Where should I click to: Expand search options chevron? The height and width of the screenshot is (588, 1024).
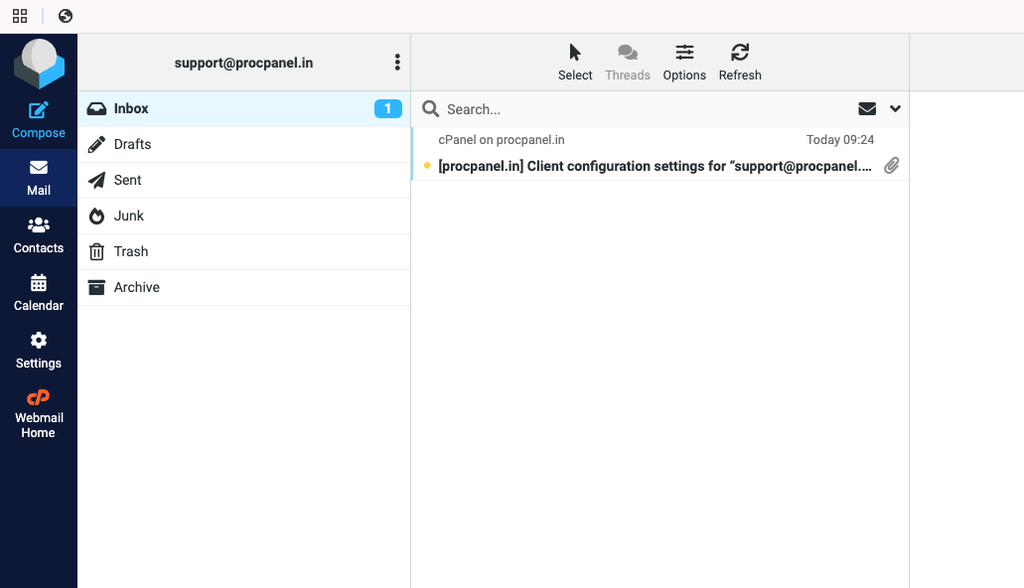point(895,108)
